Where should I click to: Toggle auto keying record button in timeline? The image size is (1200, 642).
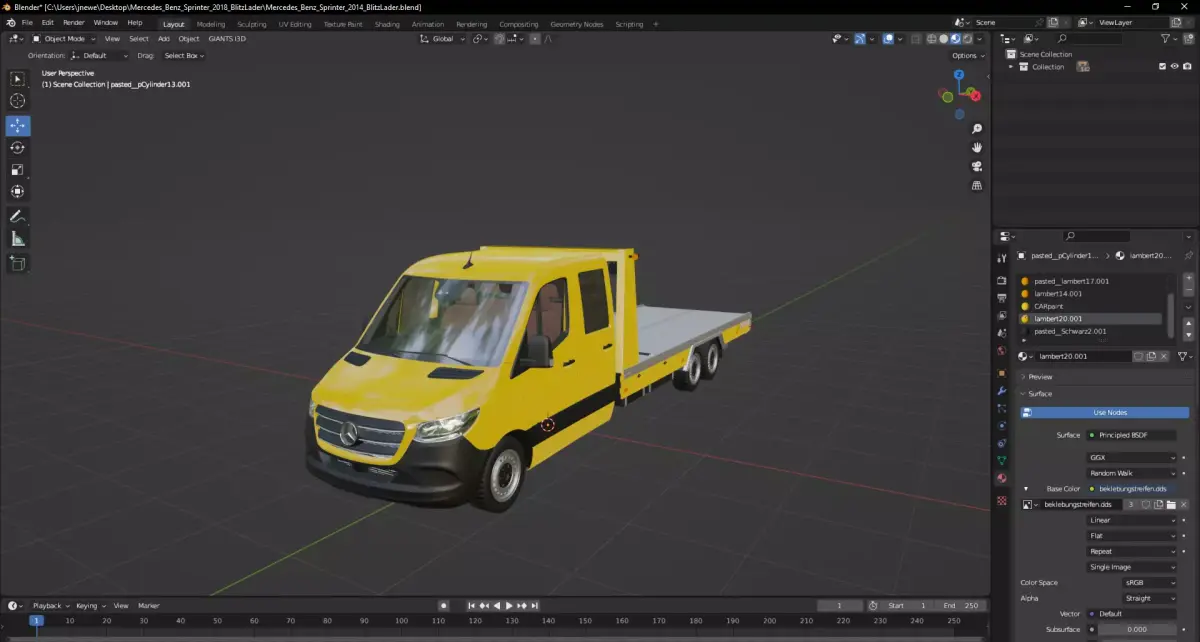tap(444, 606)
